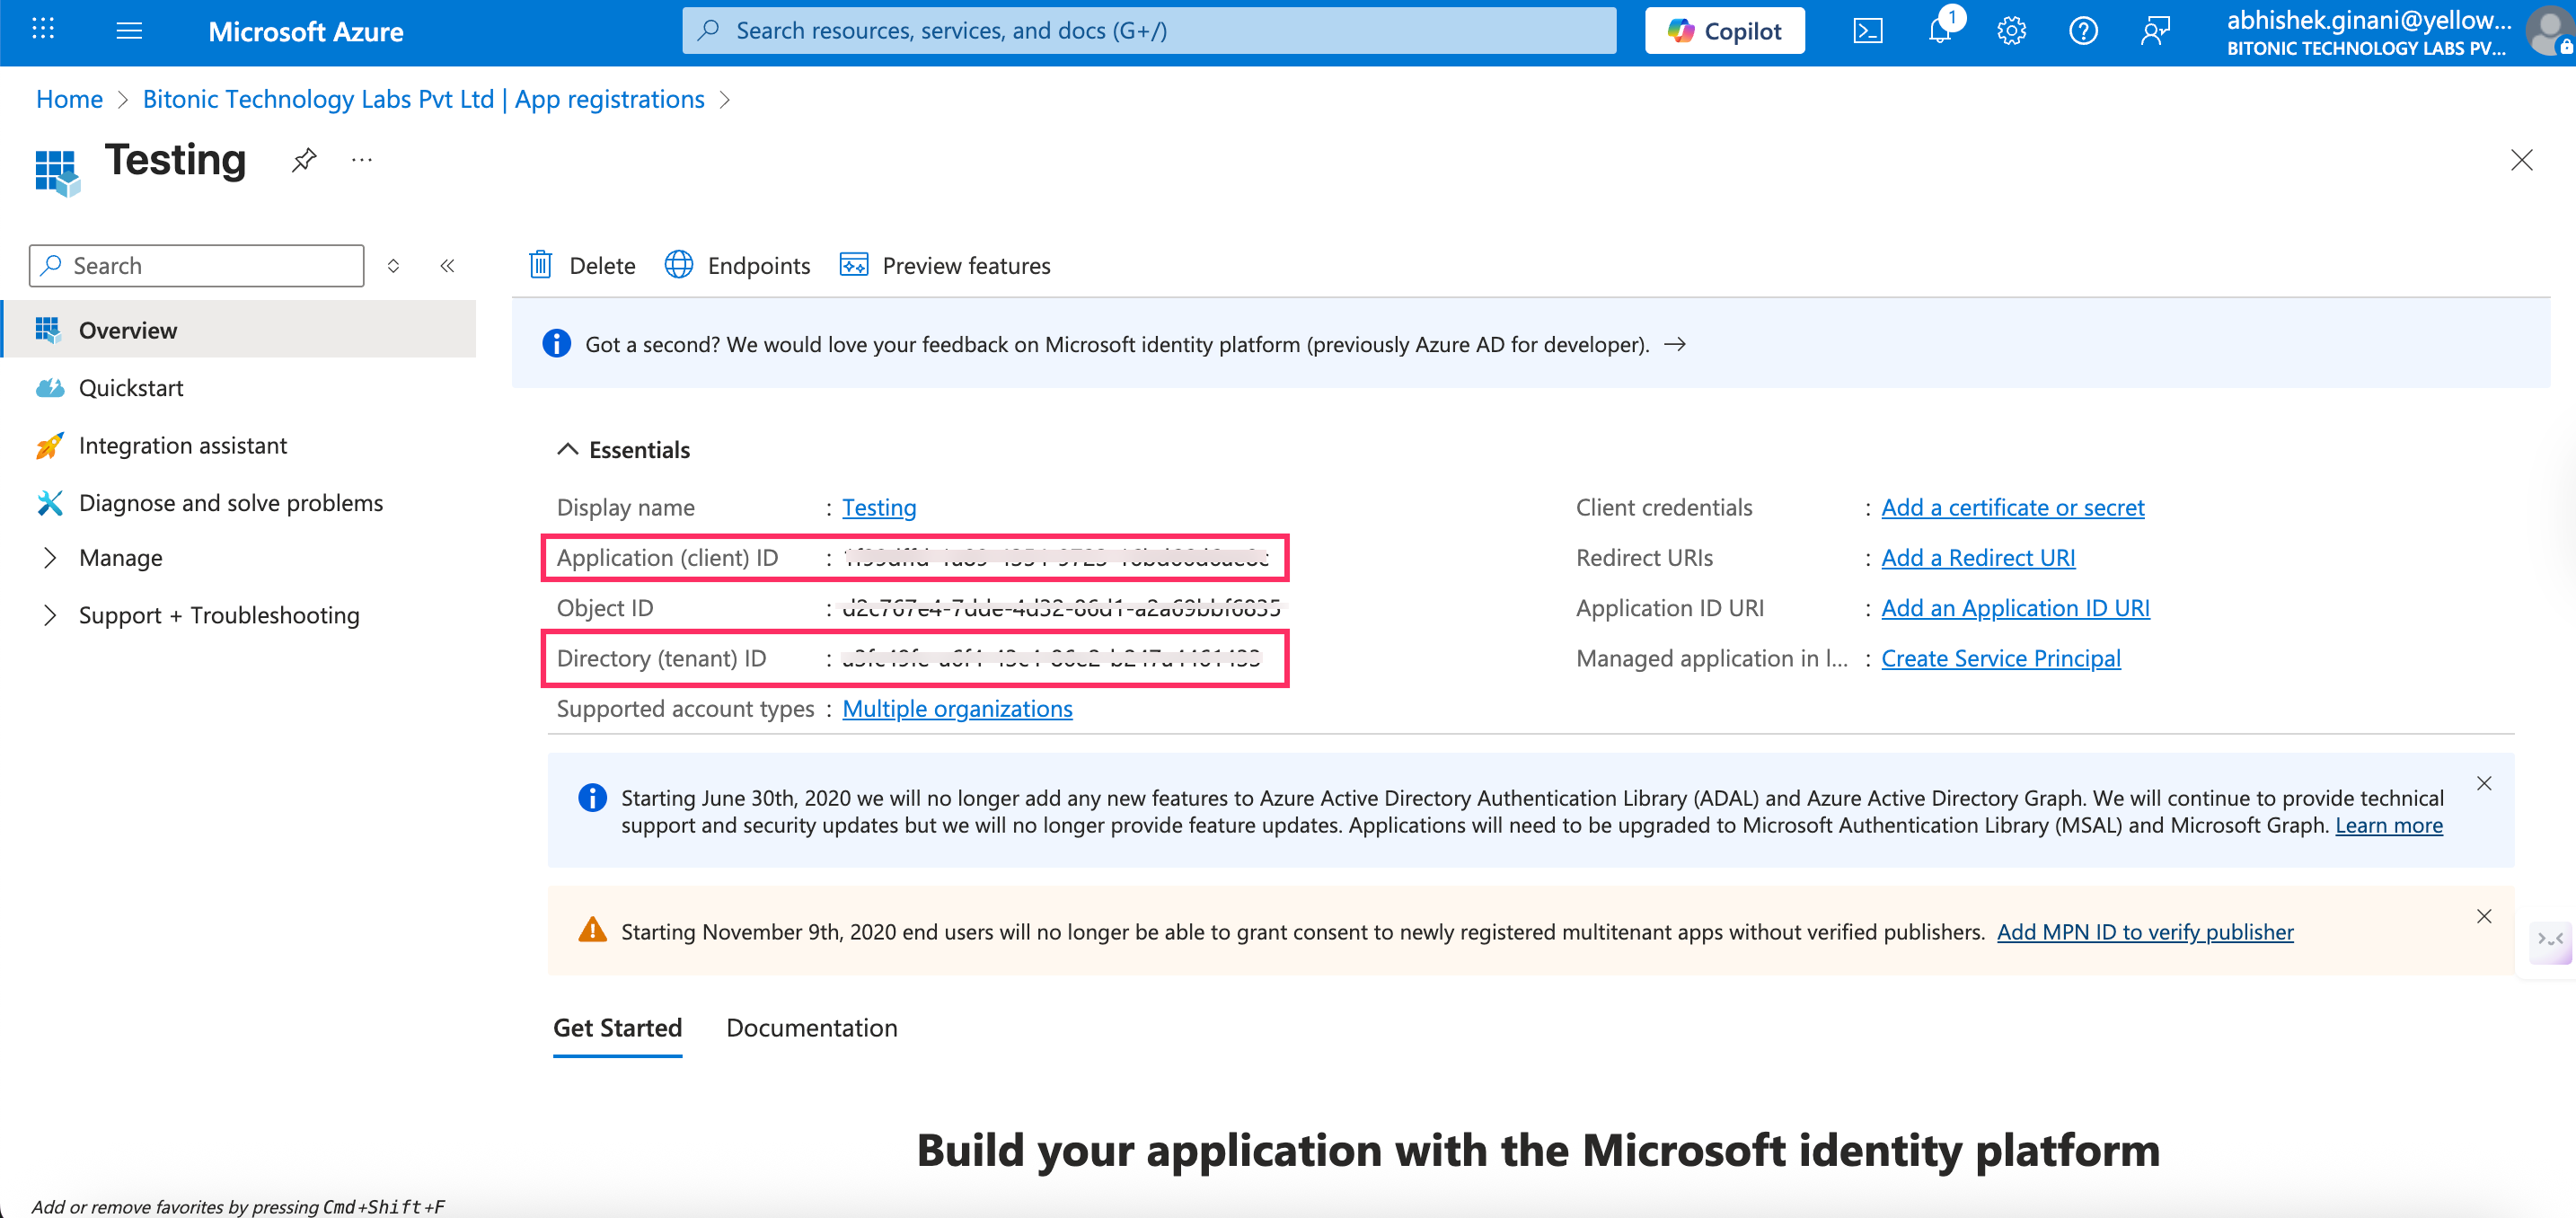Toggle sidebar expand/collapse all arrows
The width and height of the screenshot is (2576, 1218).
[x=393, y=266]
